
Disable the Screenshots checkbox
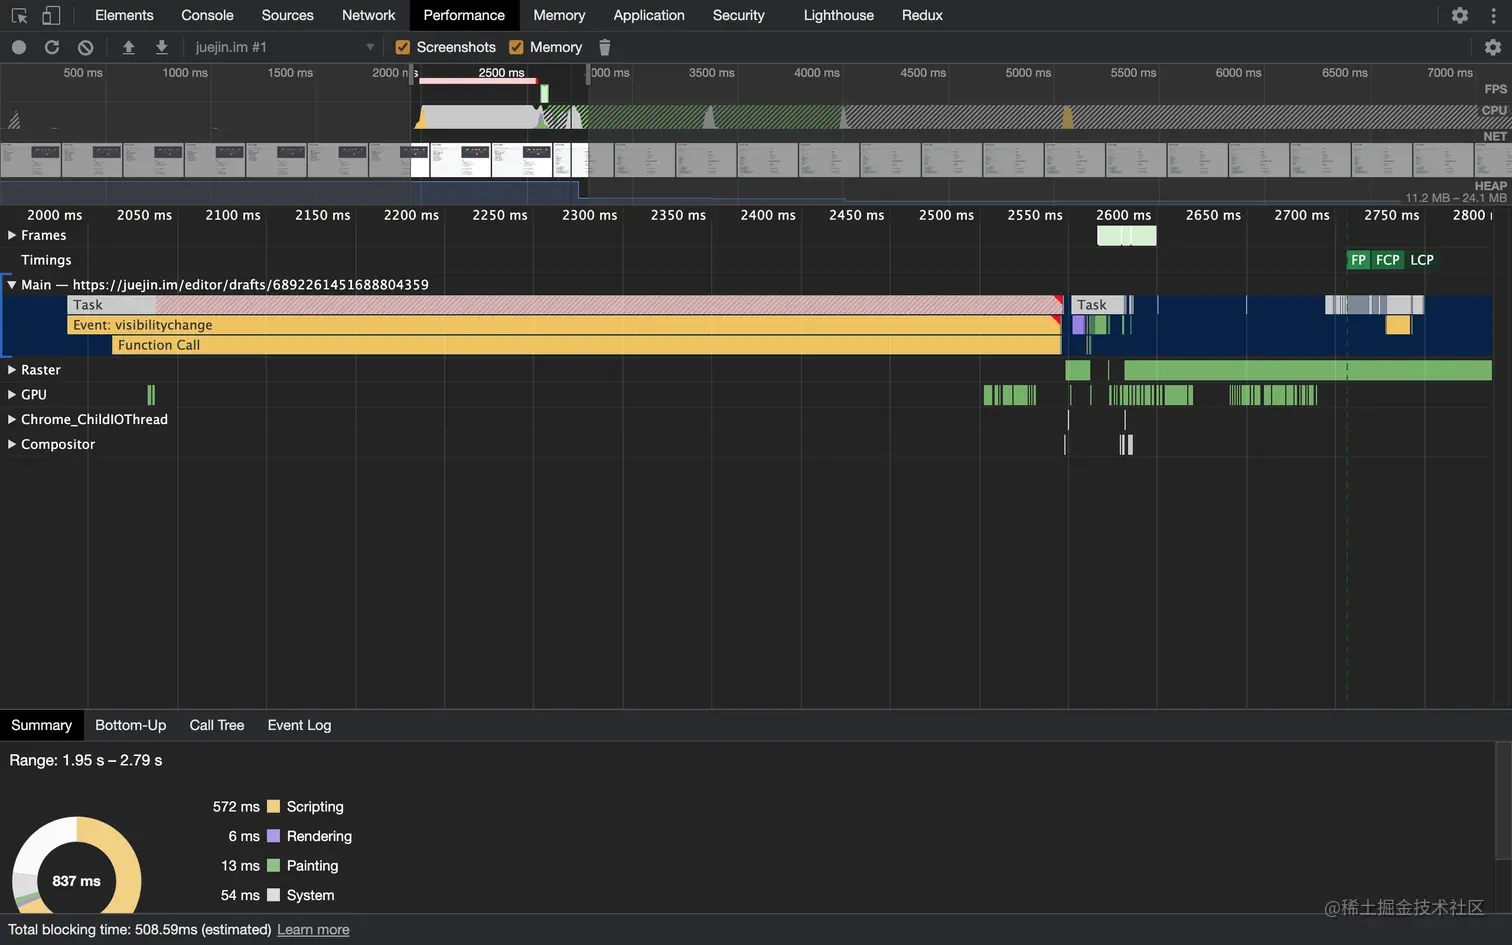(403, 47)
